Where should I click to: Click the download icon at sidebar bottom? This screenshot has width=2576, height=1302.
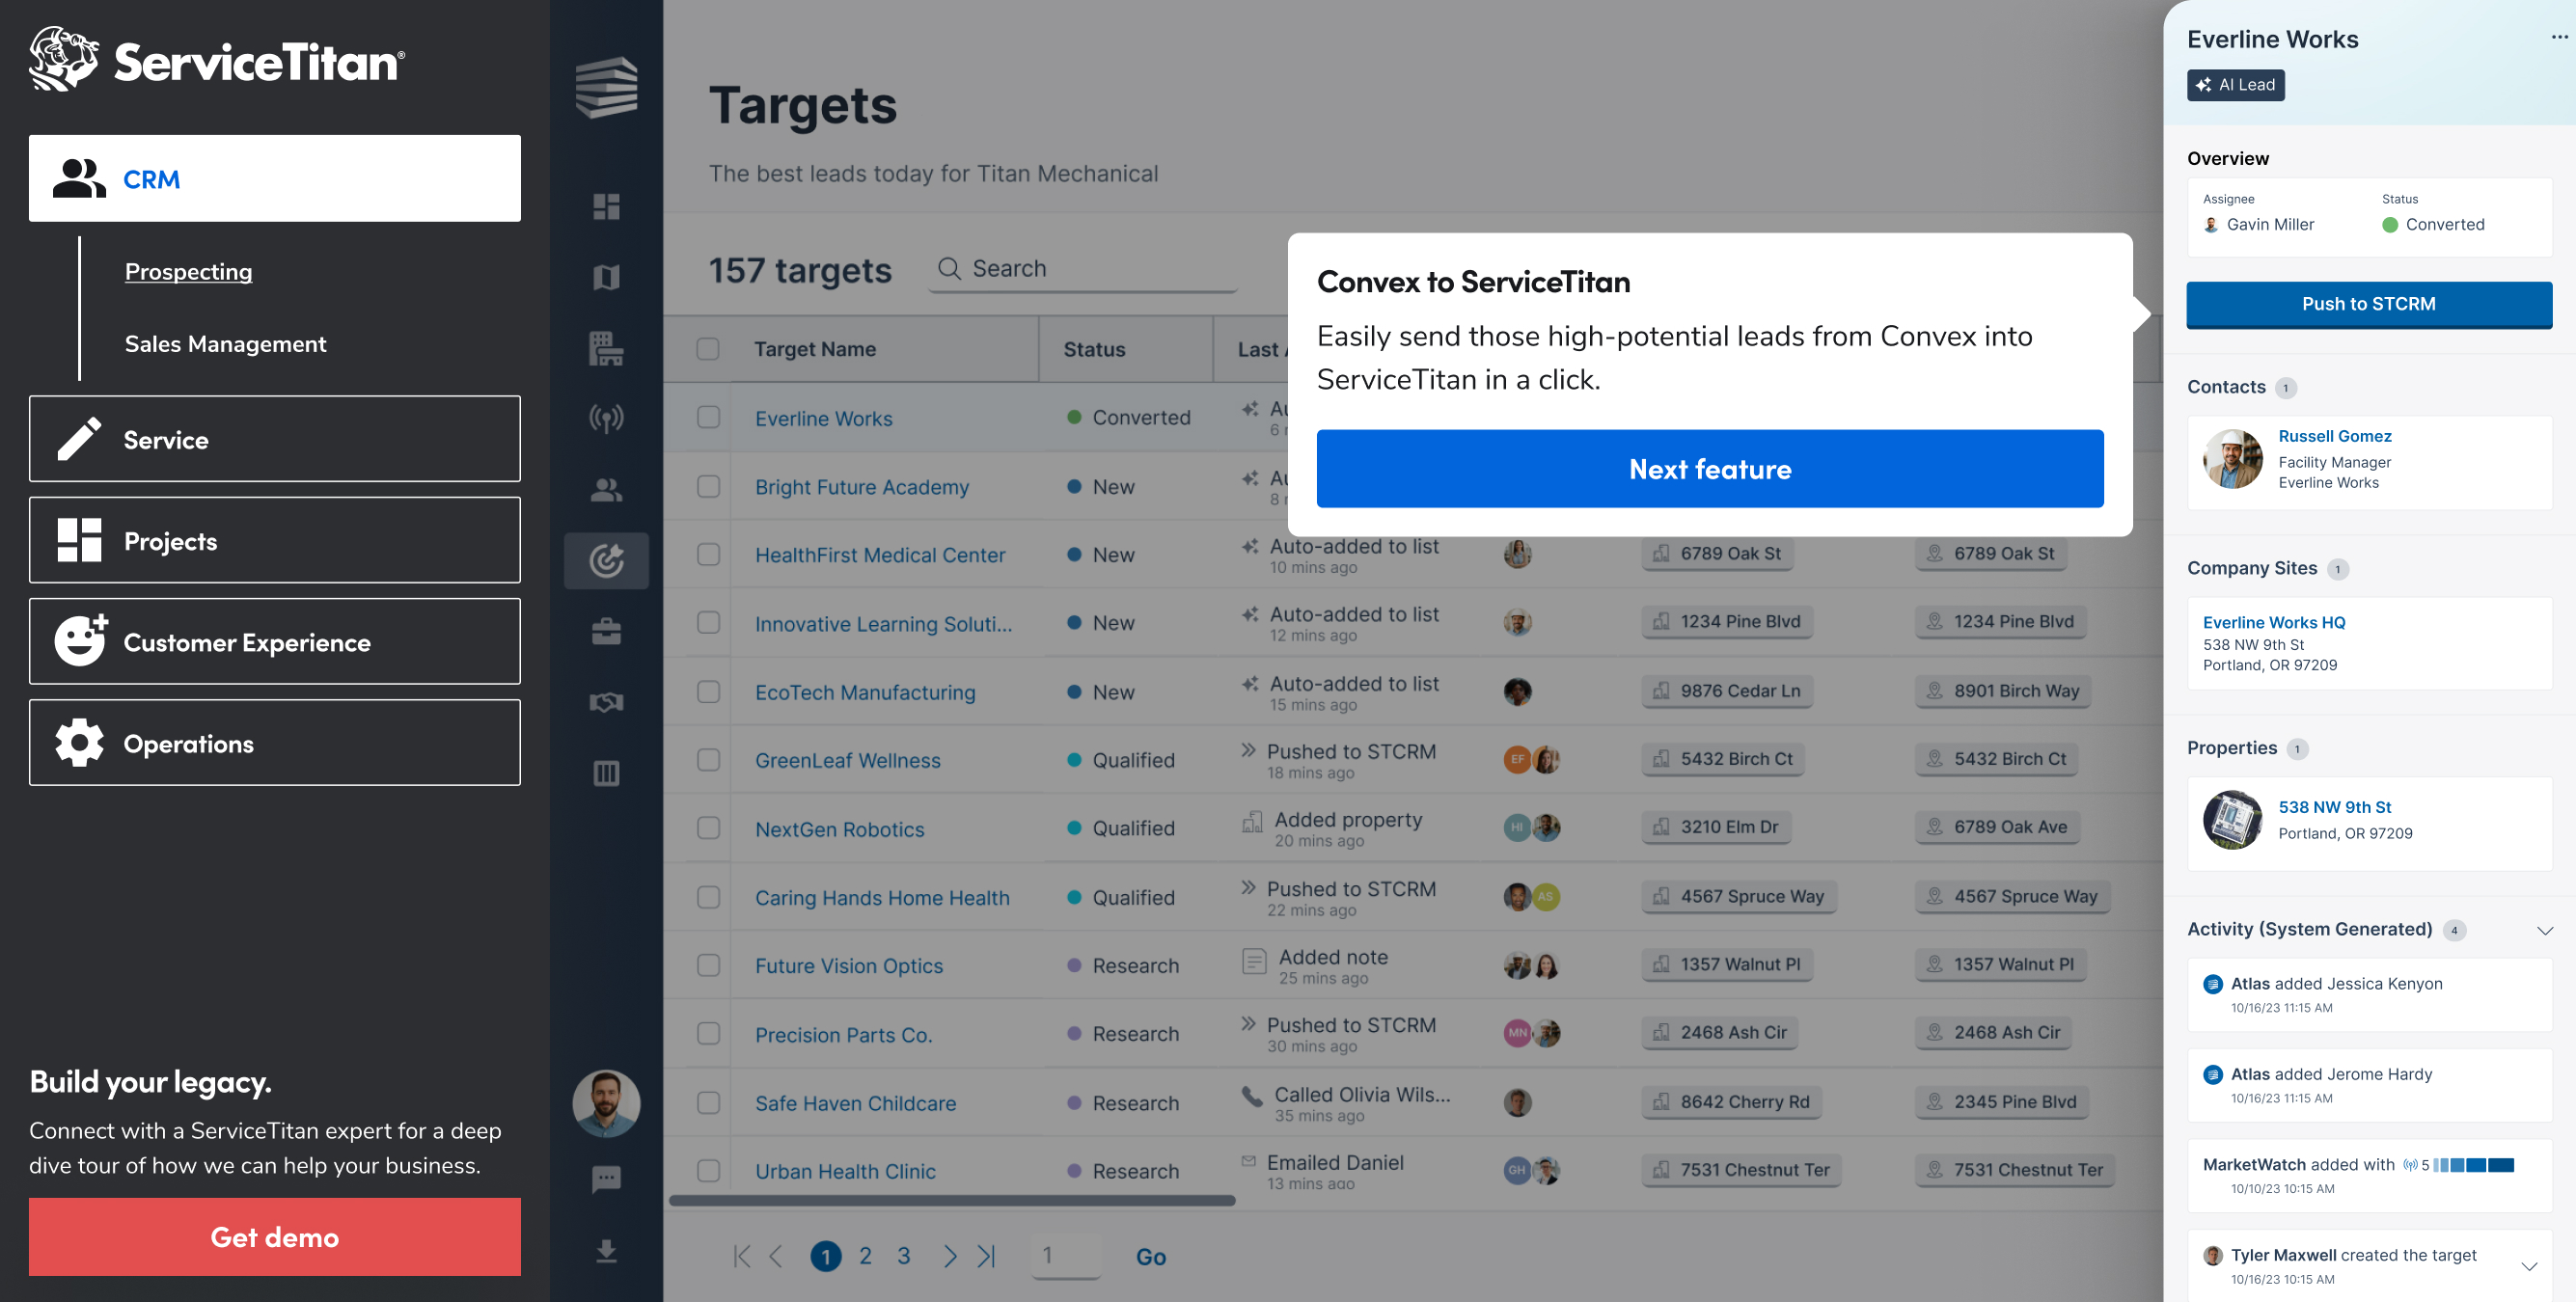(x=606, y=1251)
